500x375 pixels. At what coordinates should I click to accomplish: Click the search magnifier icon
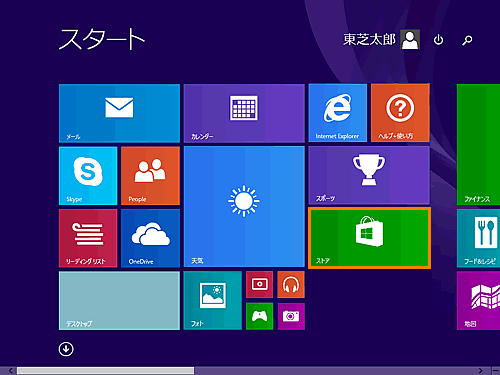click(x=467, y=40)
